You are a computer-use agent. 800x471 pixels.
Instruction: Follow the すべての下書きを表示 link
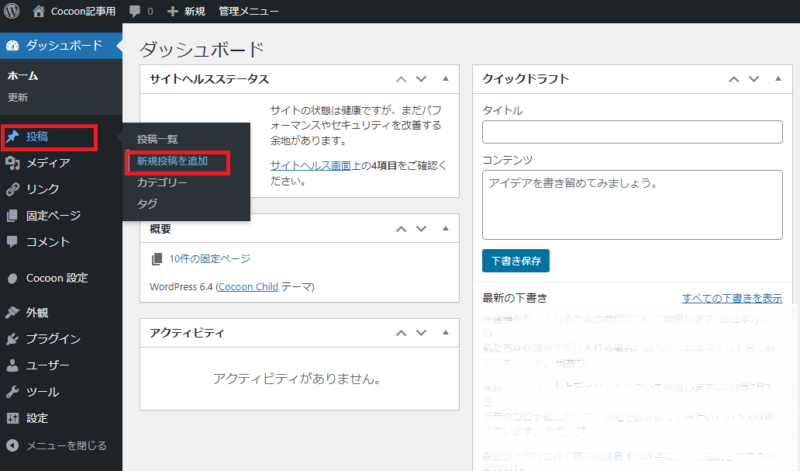(732, 298)
